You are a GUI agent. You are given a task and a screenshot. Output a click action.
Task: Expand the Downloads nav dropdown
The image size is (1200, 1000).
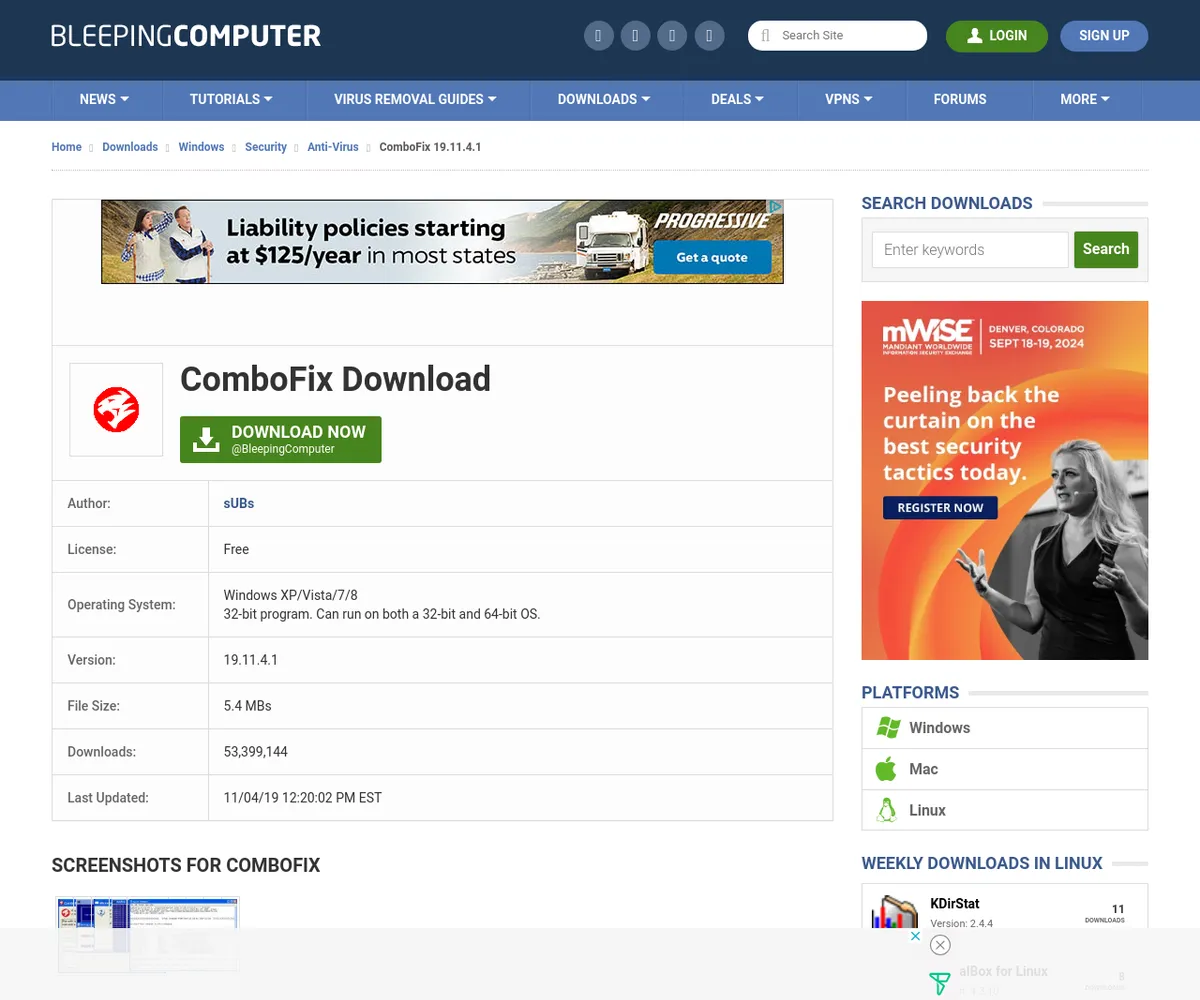click(x=604, y=99)
